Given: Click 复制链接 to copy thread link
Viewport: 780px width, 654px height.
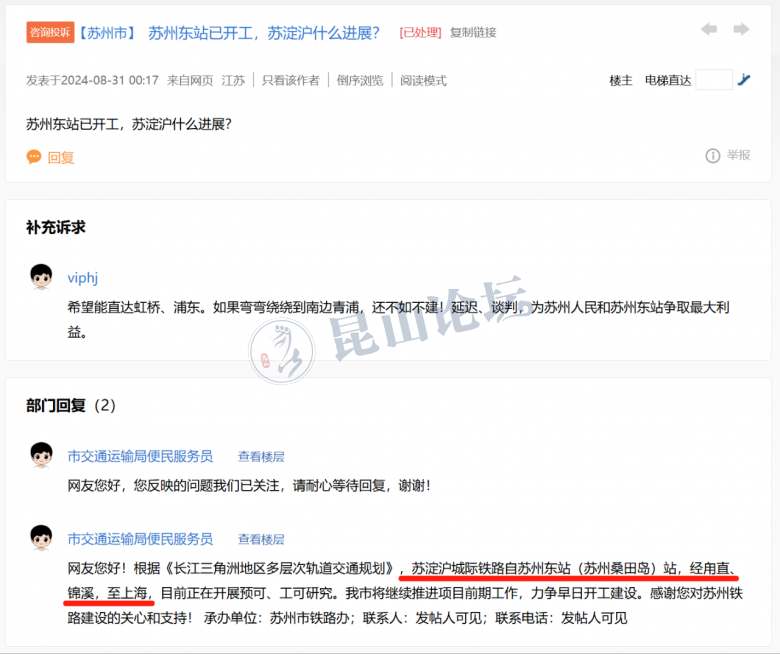Looking at the screenshot, I should pos(473,32).
